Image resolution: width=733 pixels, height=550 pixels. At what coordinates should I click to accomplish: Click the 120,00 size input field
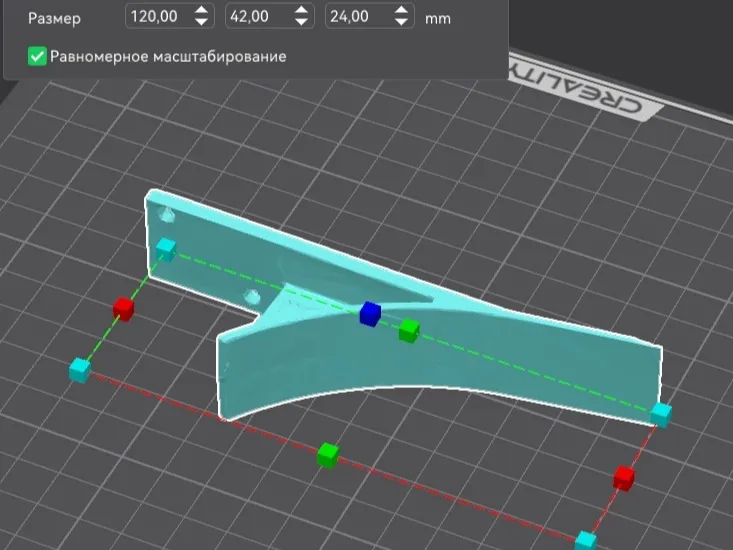pos(170,16)
